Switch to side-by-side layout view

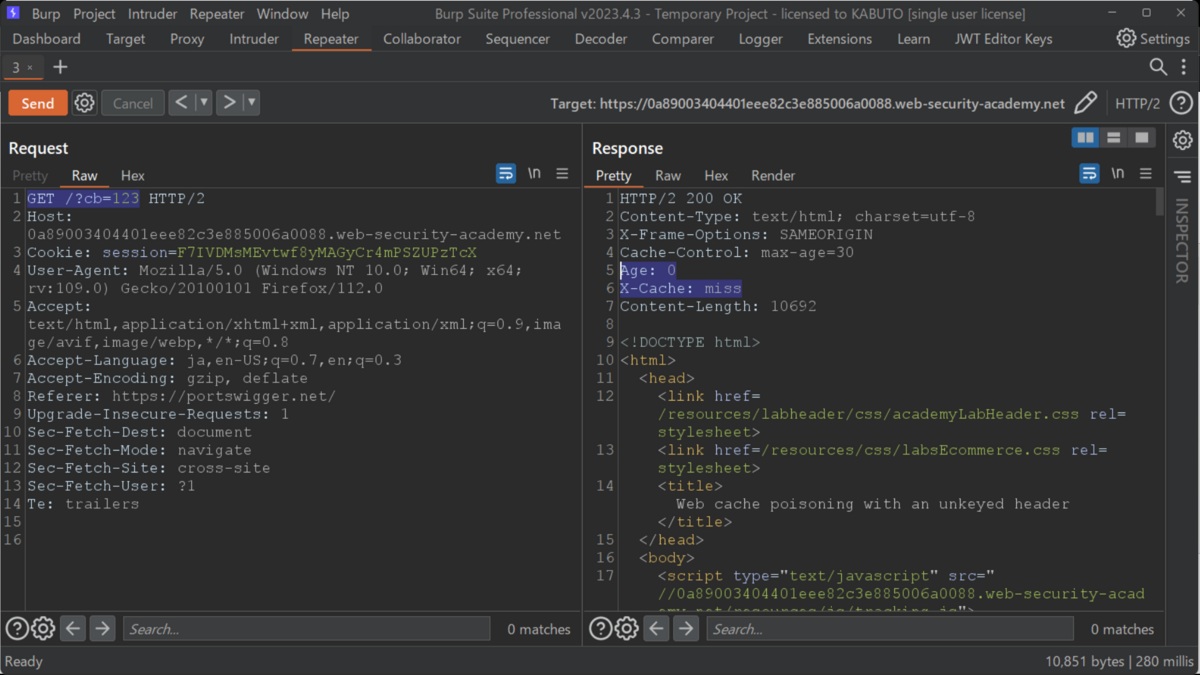(x=1085, y=138)
